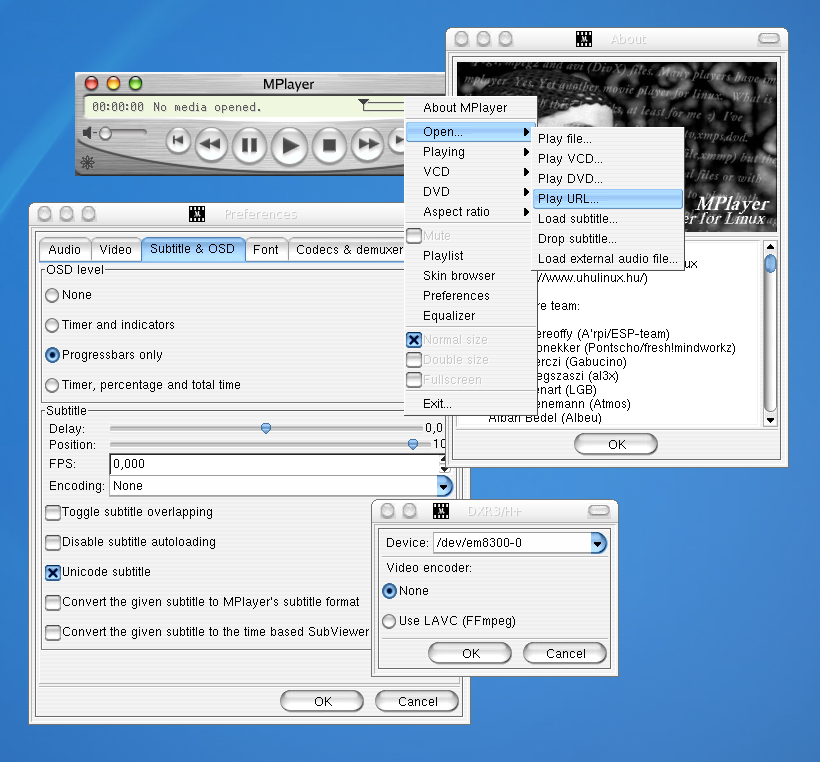Click the stop button in MPlayer
820x762 pixels.
point(329,145)
